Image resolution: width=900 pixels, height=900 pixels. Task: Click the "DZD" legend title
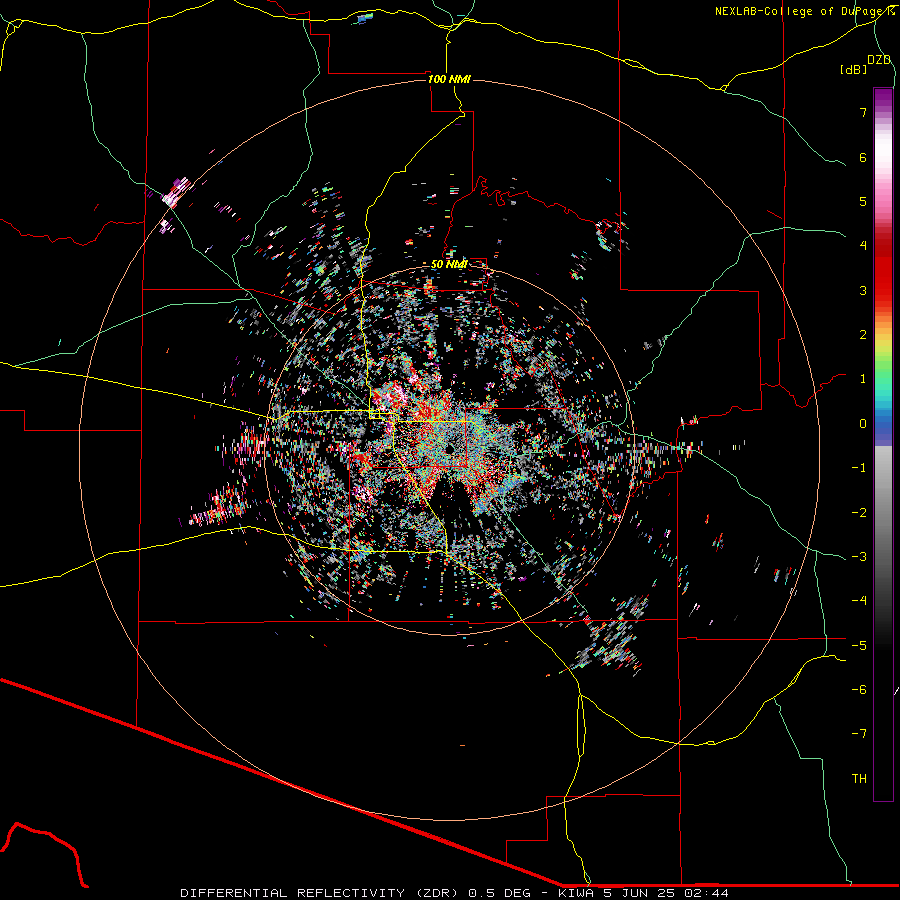pyautogui.click(x=879, y=60)
